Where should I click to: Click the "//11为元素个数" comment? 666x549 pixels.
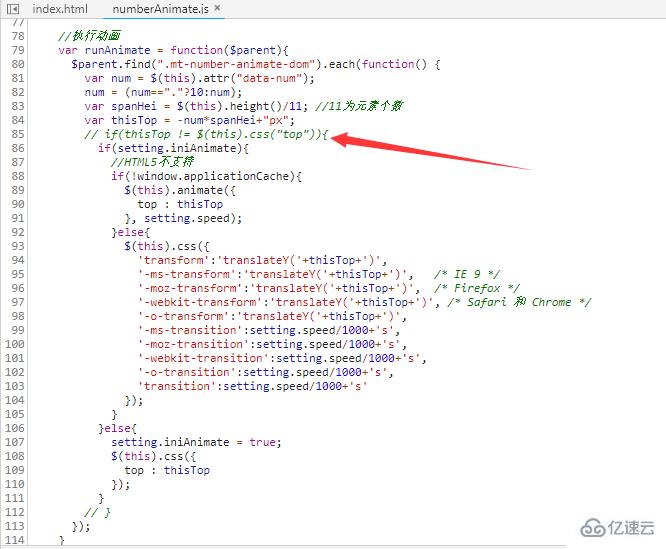359,106
